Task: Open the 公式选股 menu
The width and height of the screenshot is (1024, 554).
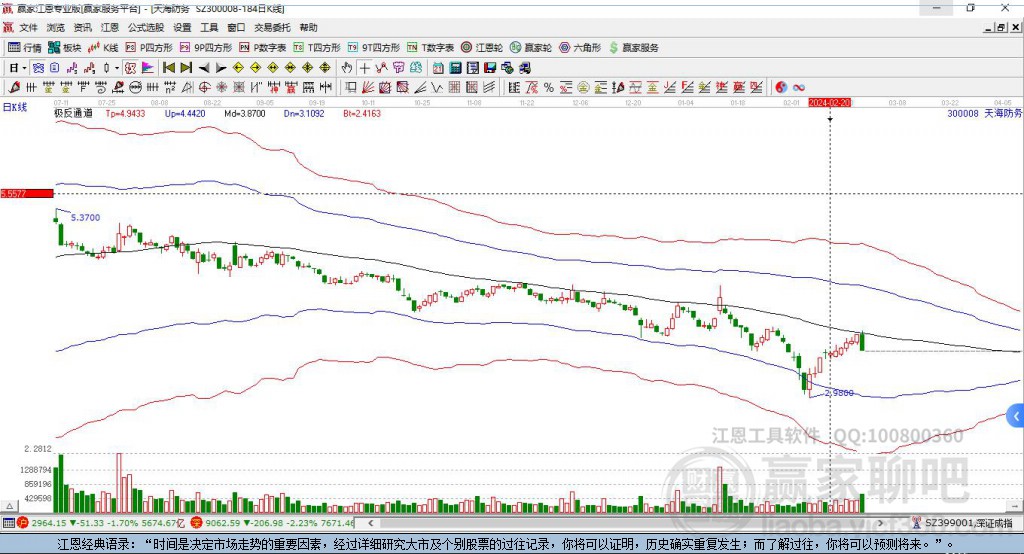Action: (x=146, y=27)
